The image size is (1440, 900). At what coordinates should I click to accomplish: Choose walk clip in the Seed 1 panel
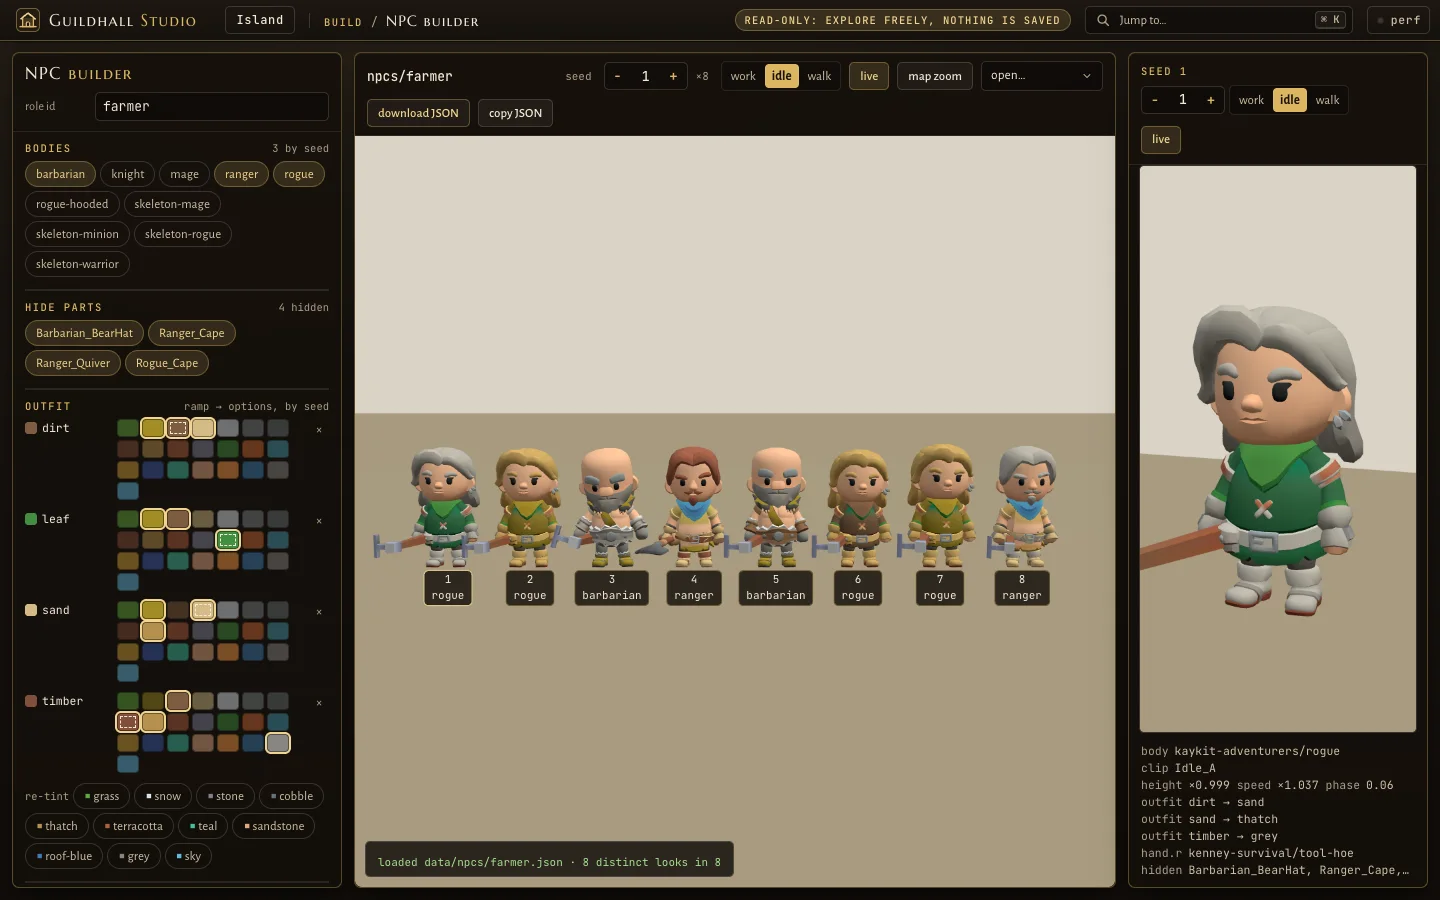click(x=1327, y=100)
